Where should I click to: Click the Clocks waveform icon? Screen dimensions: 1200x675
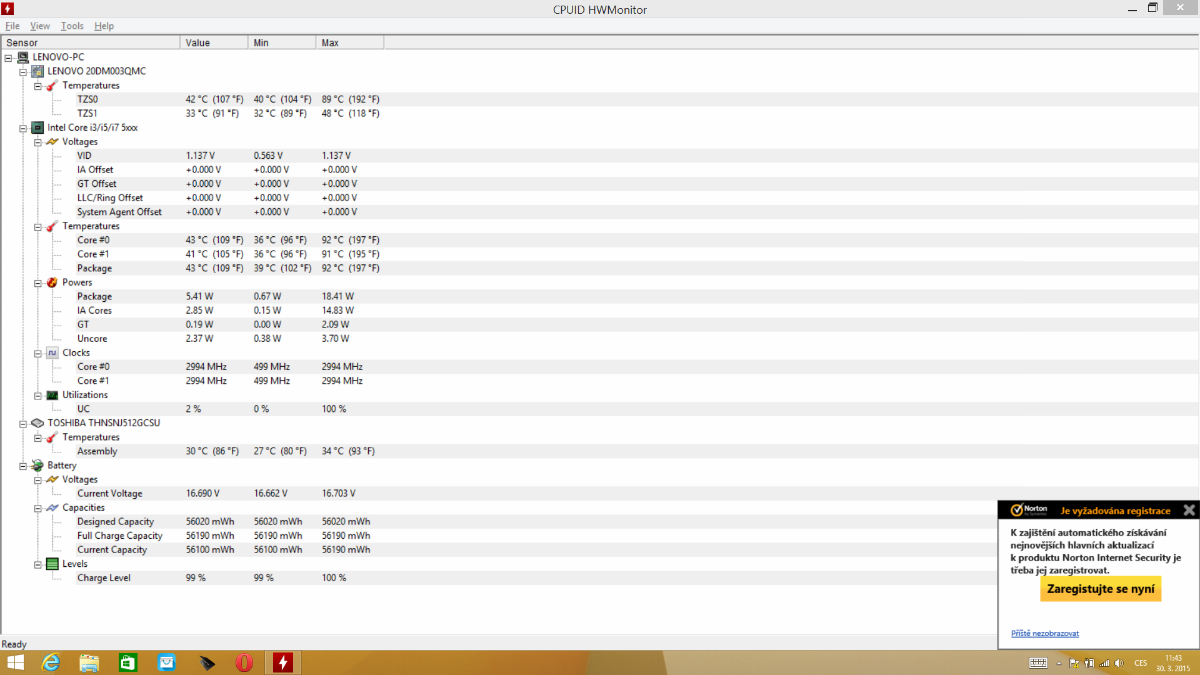[52, 353]
